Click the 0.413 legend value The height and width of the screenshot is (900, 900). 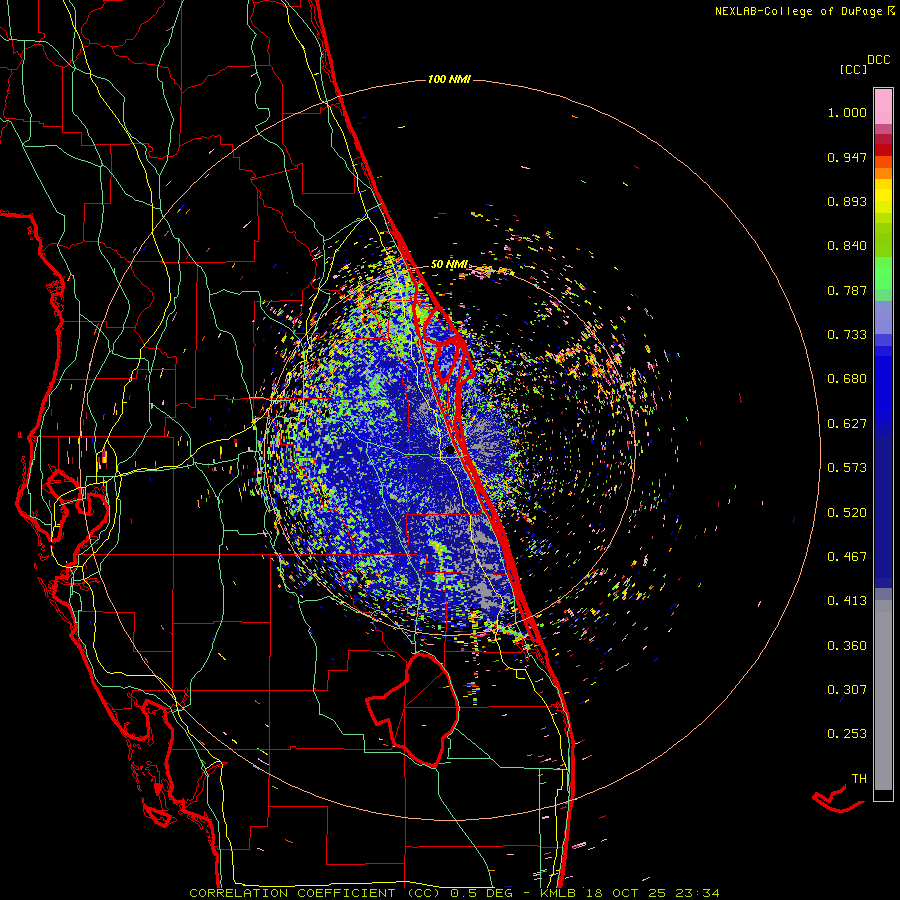847,601
